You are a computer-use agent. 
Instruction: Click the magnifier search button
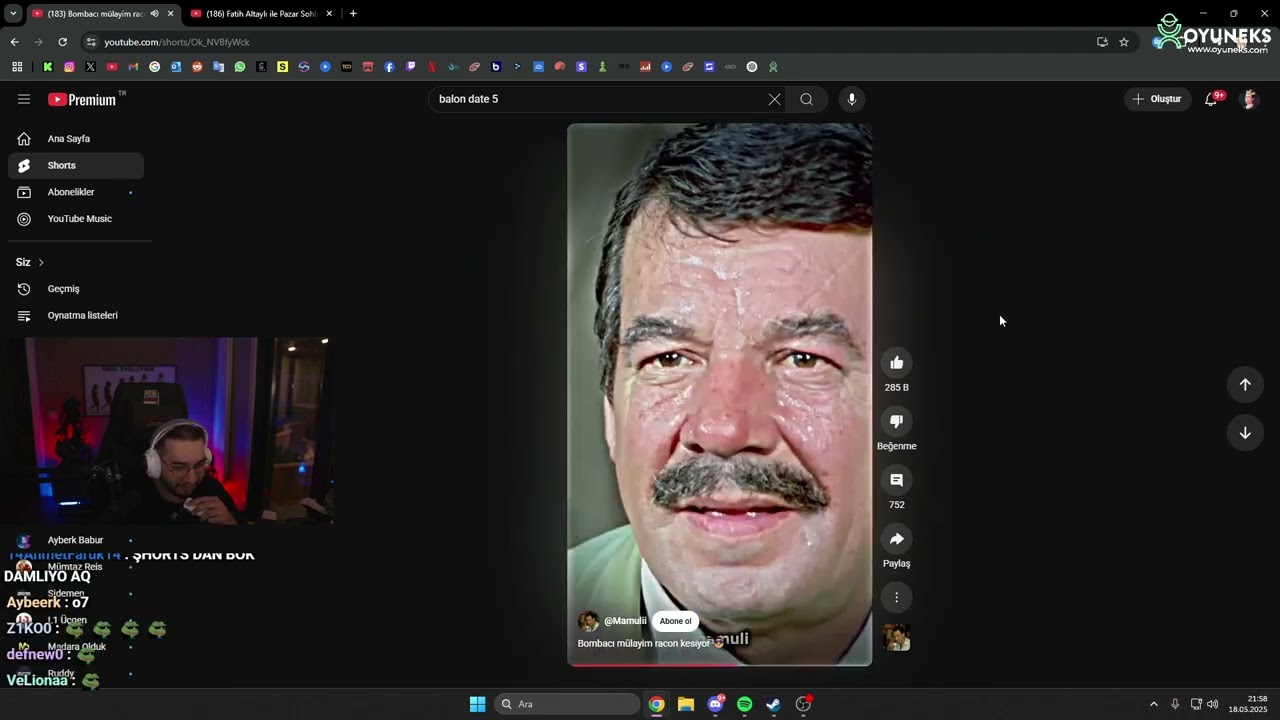(x=806, y=99)
